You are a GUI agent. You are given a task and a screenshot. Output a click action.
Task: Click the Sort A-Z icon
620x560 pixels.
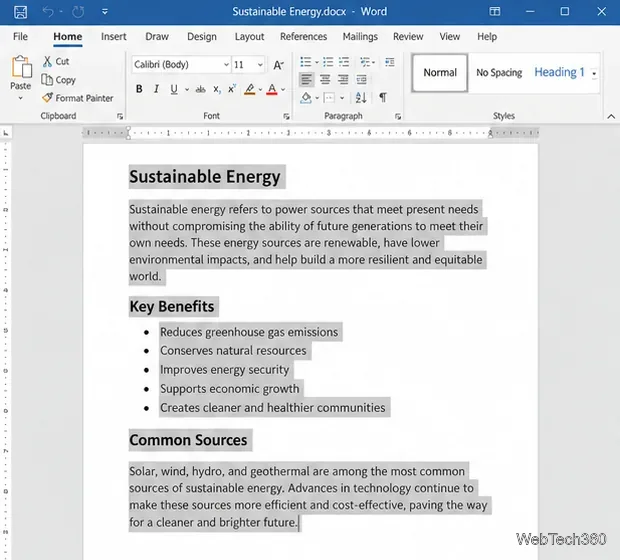coord(361,97)
